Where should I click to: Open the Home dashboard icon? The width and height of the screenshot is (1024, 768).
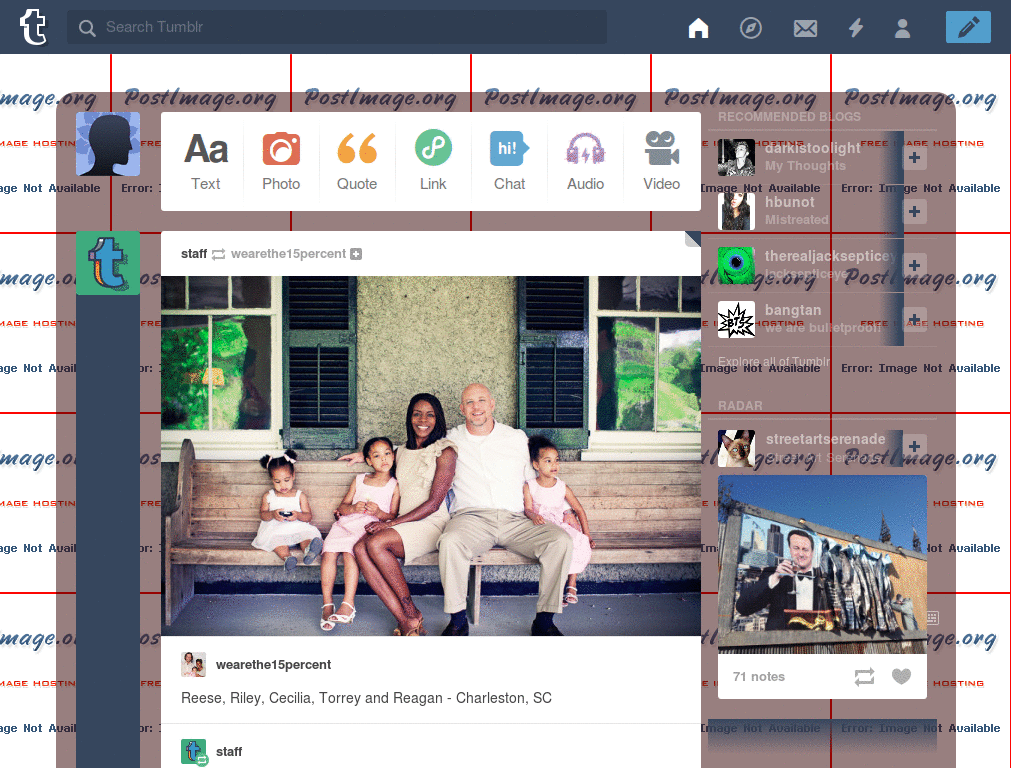[x=698, y=27]
